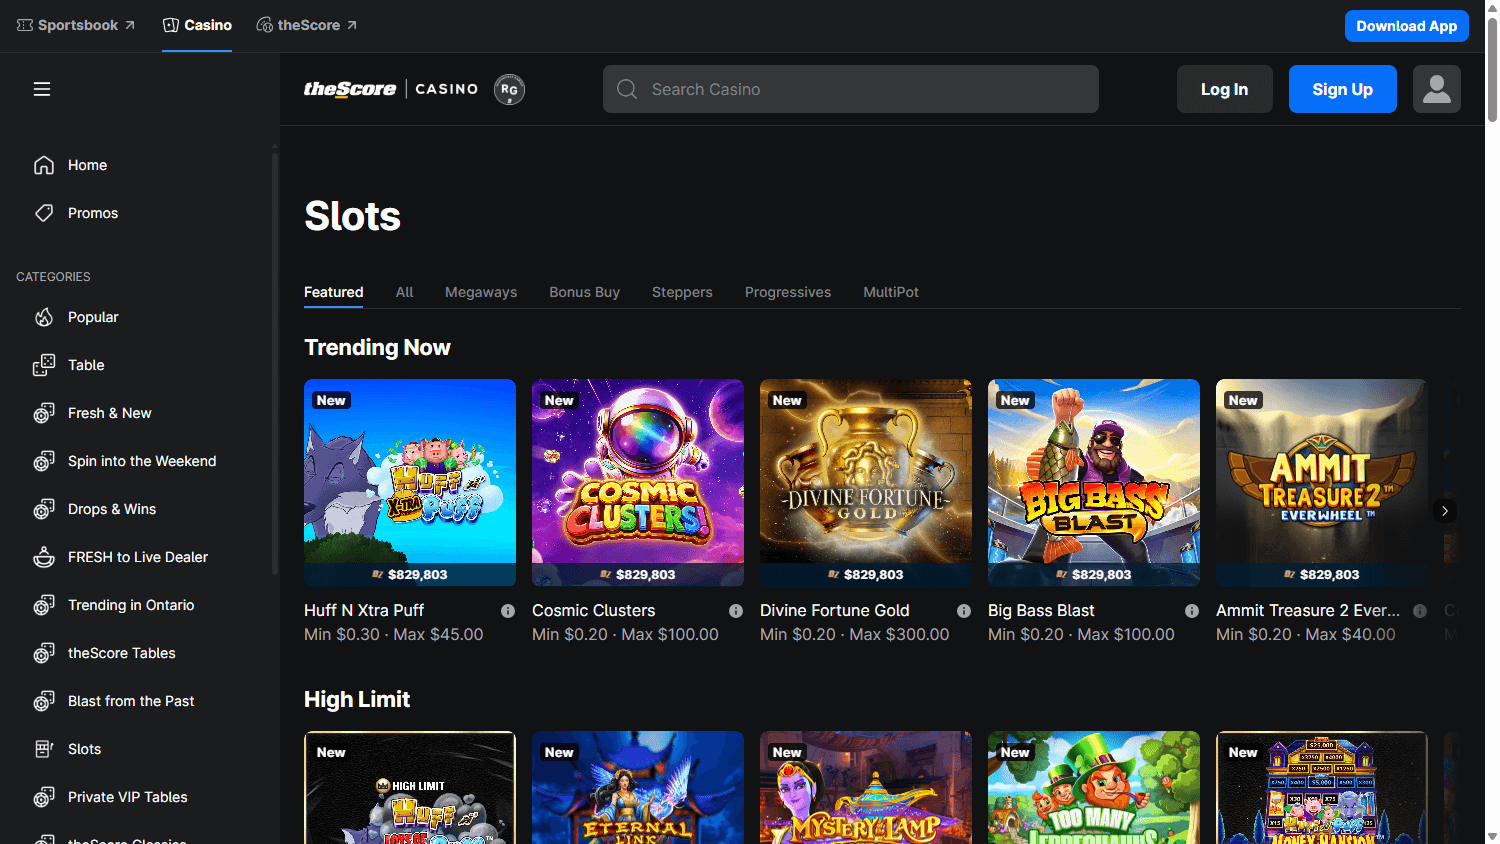Focus the Search Casino field
This screenshot has width=1500, height=844.
[851, 89]
